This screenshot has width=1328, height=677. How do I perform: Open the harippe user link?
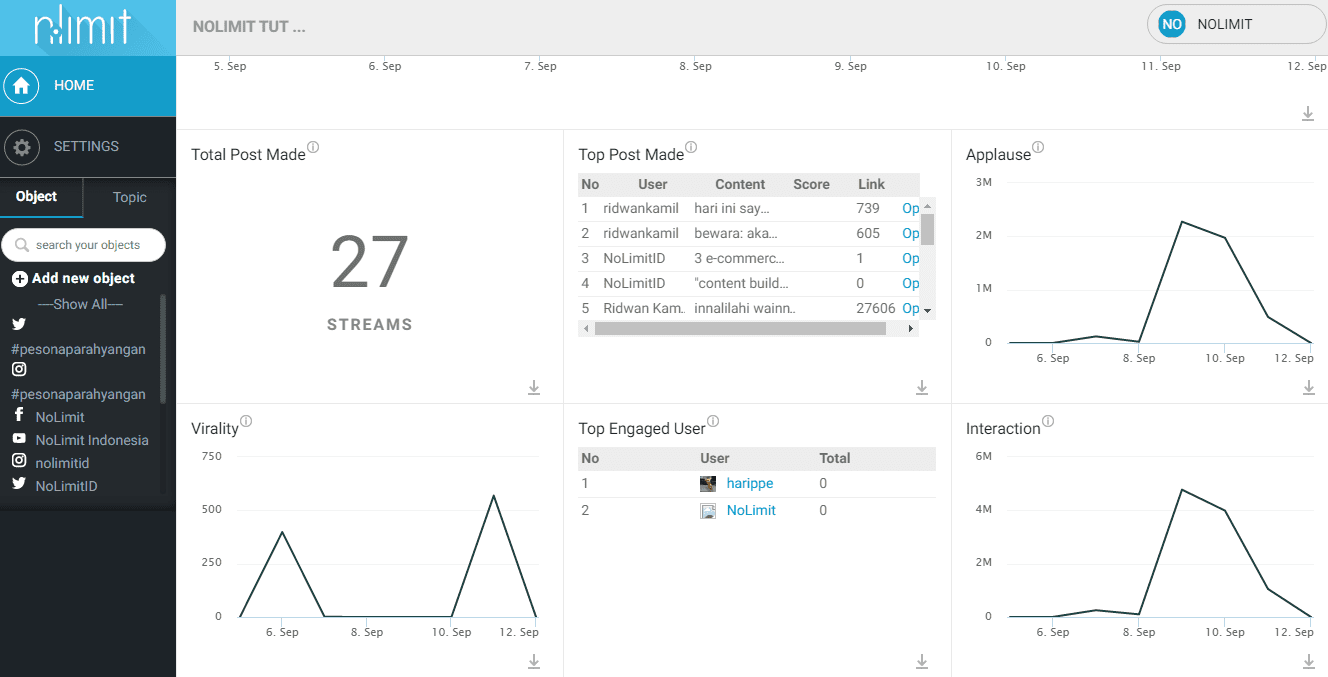pos(750,484)
